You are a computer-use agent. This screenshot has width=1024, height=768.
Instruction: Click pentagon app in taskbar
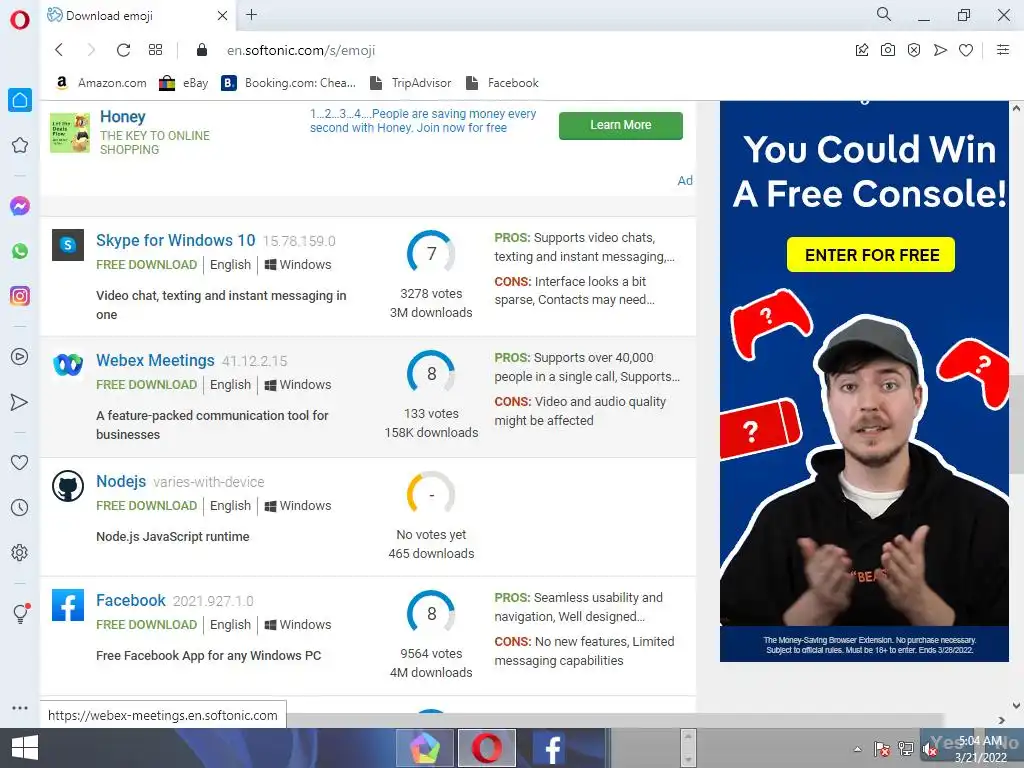pyautogui.click(x=425, y=748)
